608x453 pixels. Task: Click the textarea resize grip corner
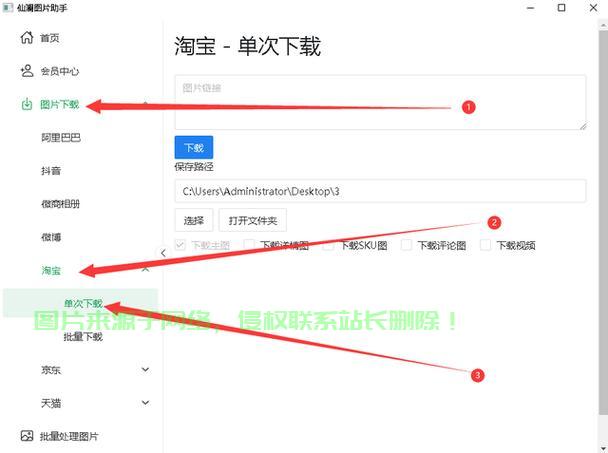pyautogui.click(x=583, y=126)
